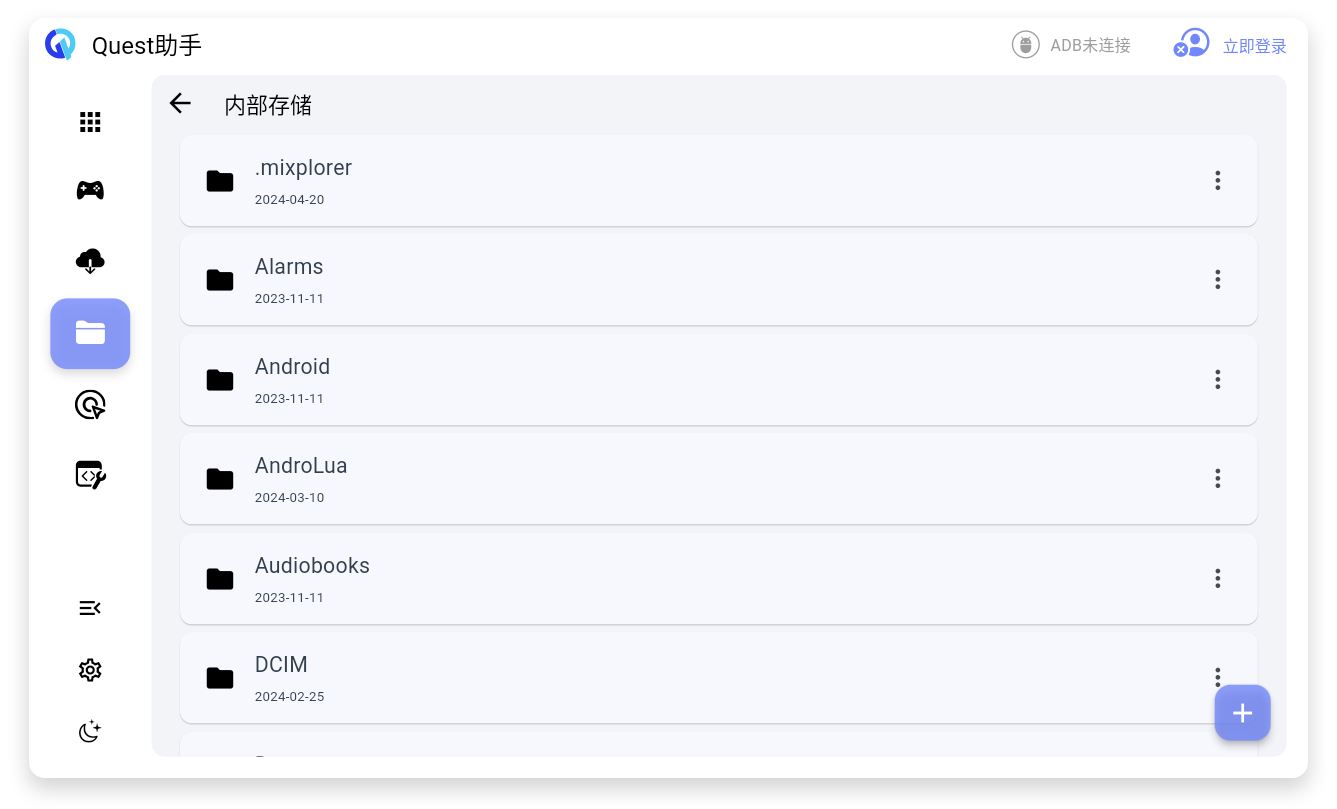1337x809 pixels.
Task: Click the floating add plus button
Action: click(1242, 713)
